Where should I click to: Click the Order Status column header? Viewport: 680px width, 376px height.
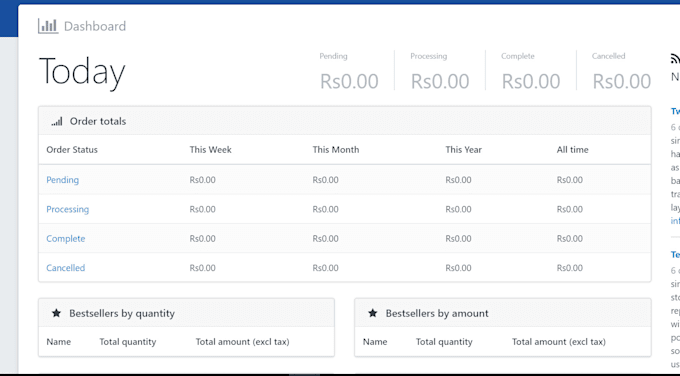[72, 150]
